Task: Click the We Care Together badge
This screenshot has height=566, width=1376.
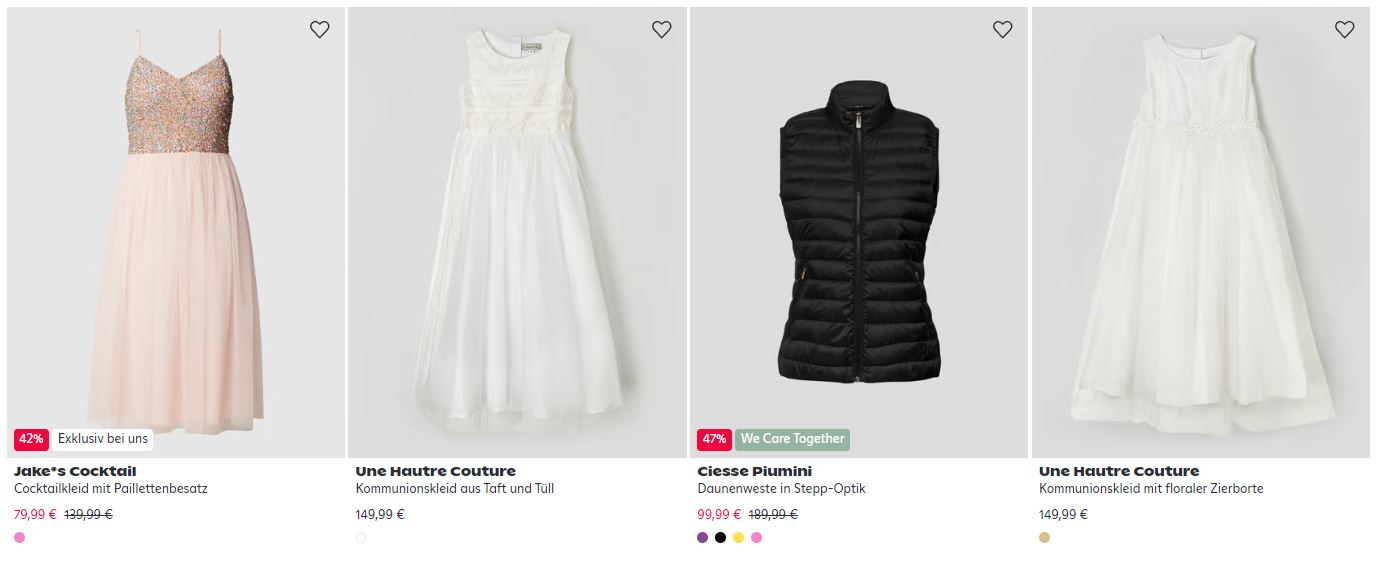Action: (x=793, y=439)
